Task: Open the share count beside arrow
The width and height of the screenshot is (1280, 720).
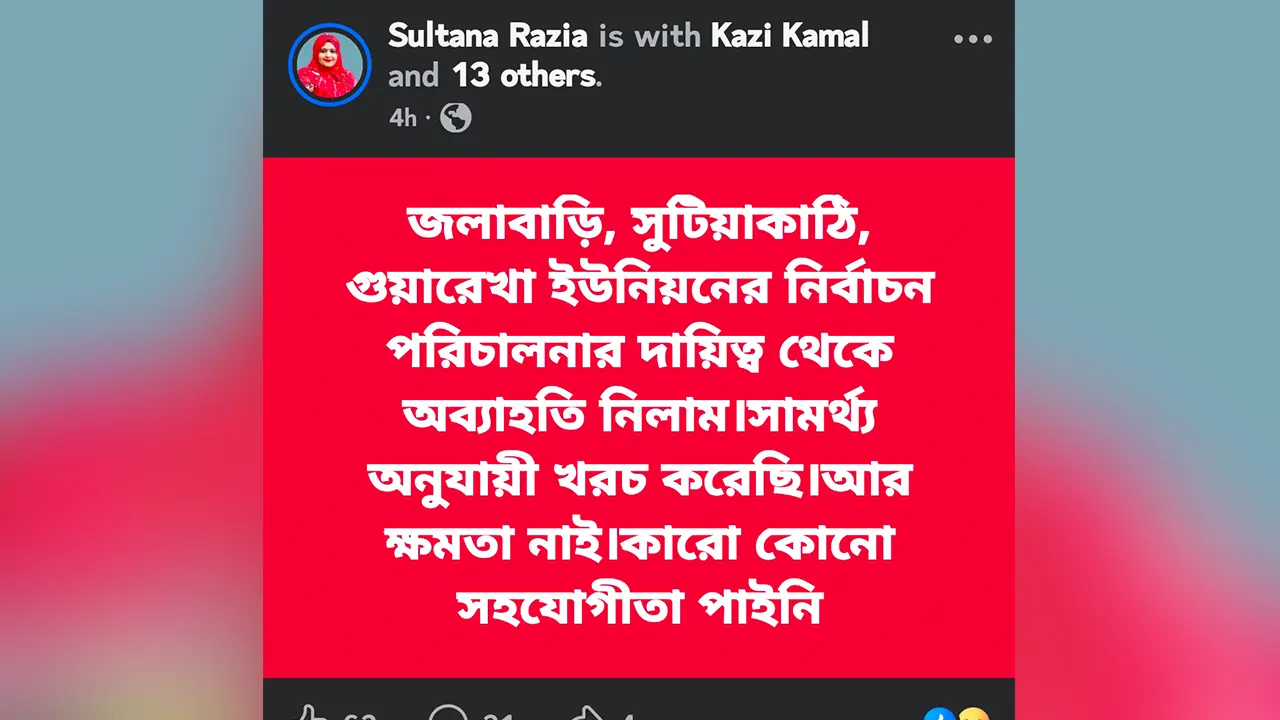Action: pos(629,716)
